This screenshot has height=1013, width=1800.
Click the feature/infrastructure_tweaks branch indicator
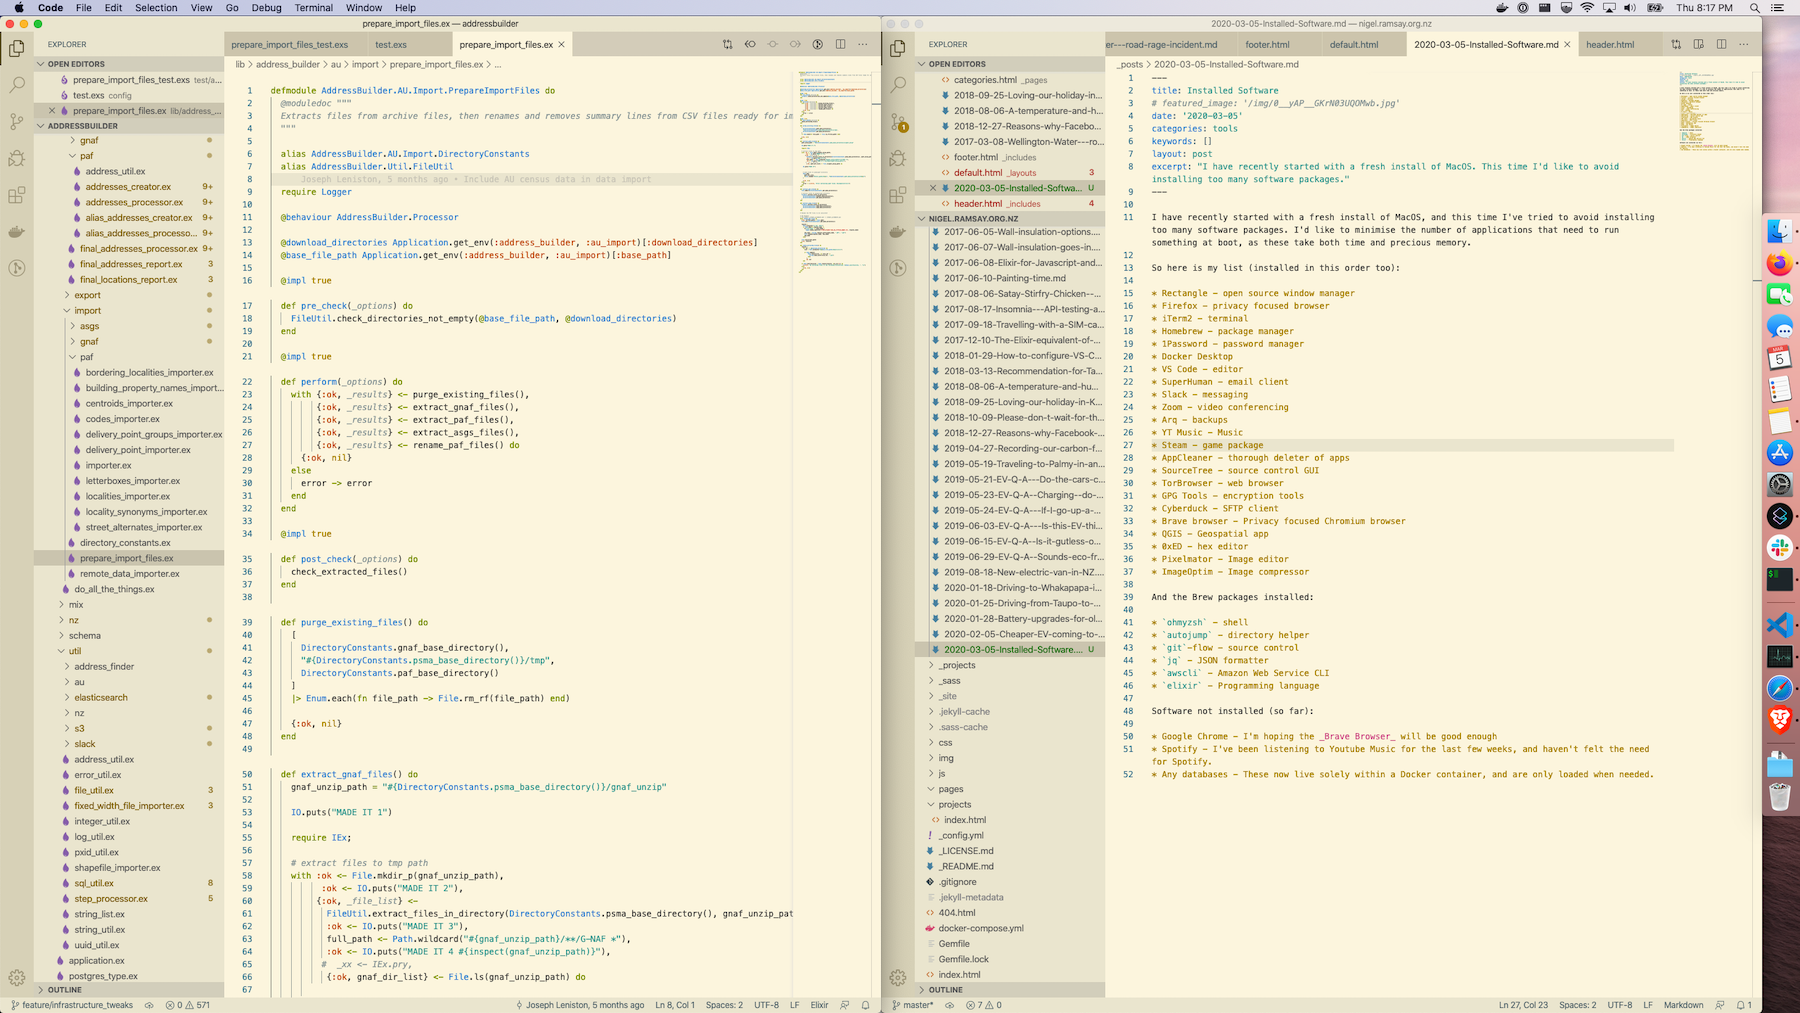[x=75, y=1005]
